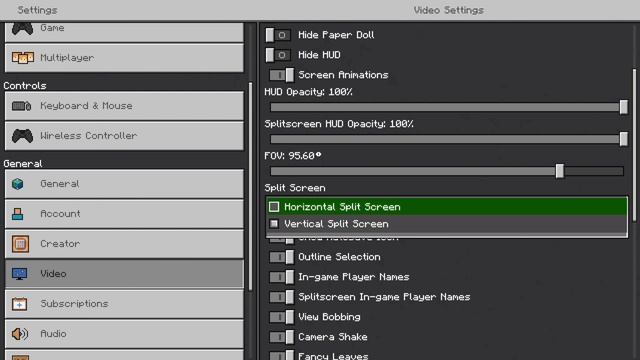Viewport: 640px width, 360px height.
Task: Go to General settings label
Action: click(60, 184)
